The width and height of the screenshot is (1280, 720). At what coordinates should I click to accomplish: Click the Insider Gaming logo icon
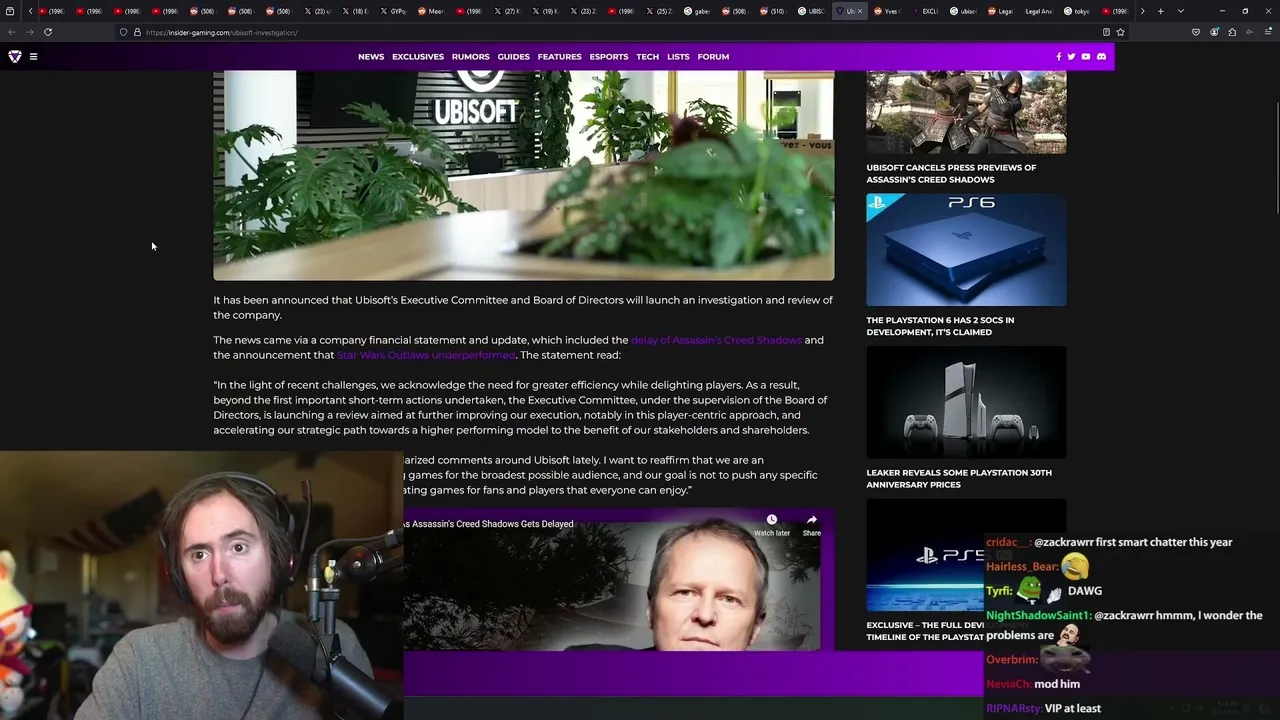coord(14,57)
